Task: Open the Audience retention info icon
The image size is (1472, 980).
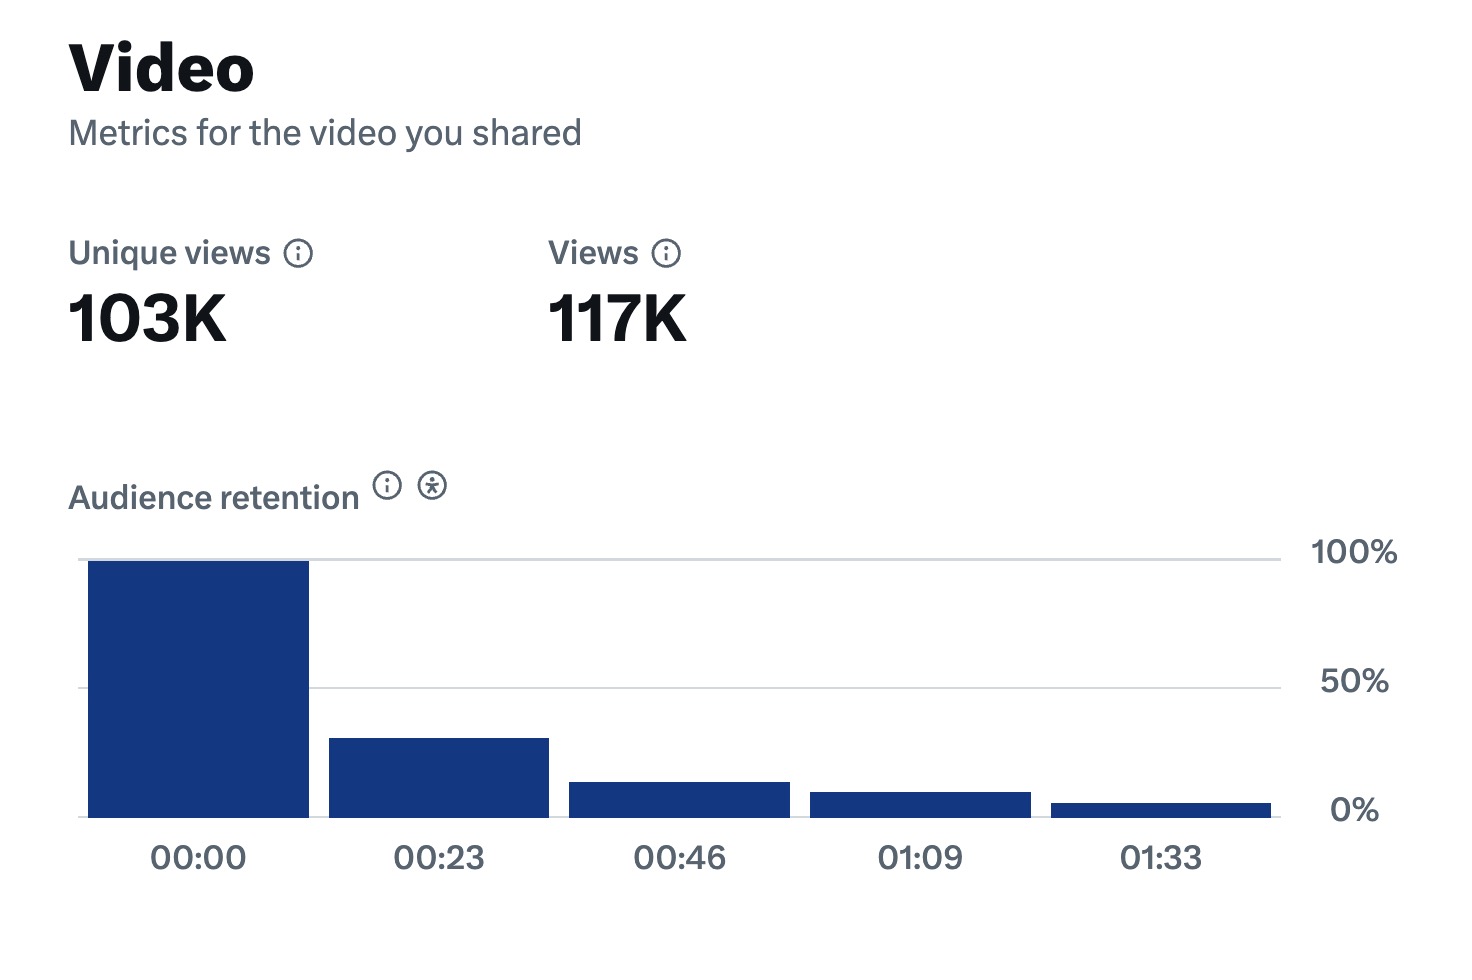Action: (387, 486)
